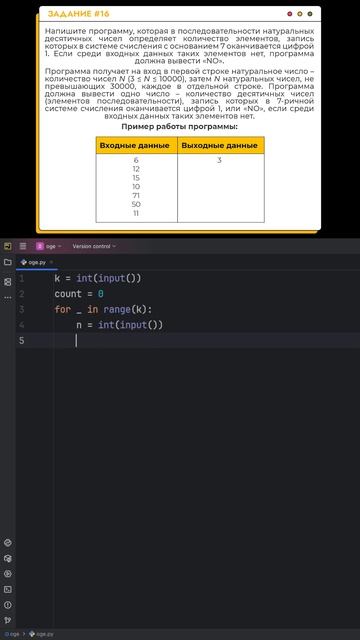This screenshot has width=360, height=640.
Task: Show more tool windows via the ellipsis icon
Action: tap(7, 298)
